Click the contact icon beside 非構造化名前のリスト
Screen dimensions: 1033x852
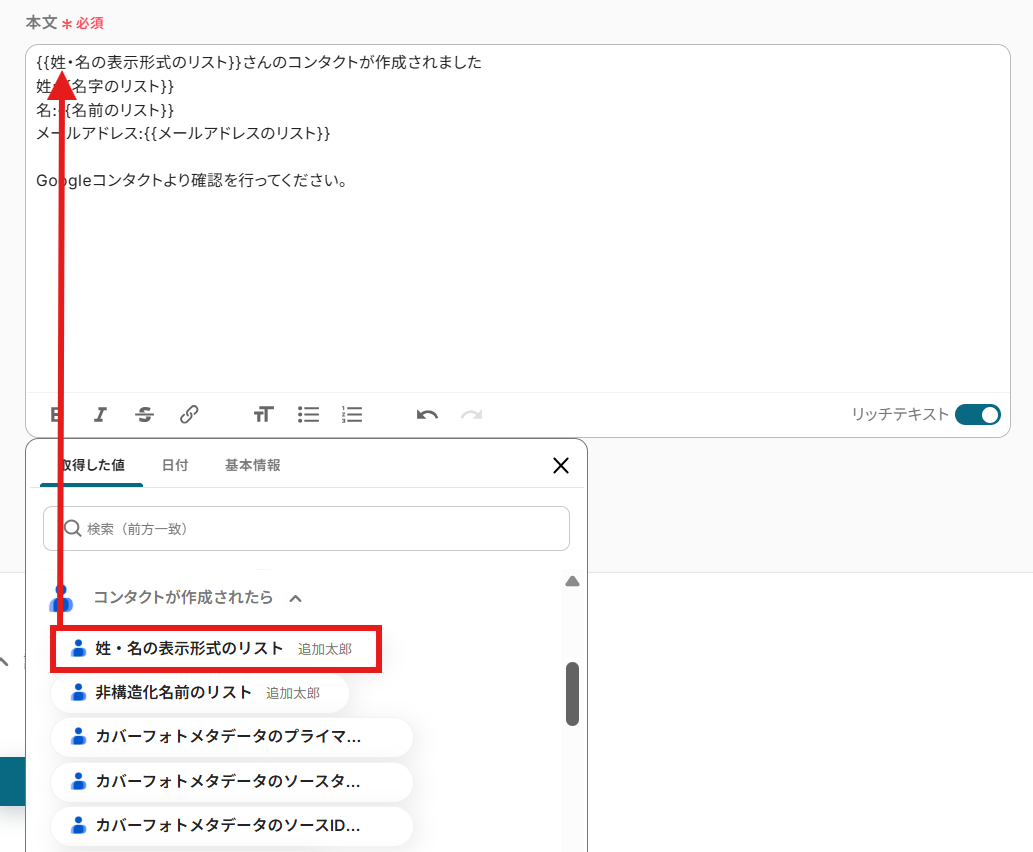coord(77,693)
